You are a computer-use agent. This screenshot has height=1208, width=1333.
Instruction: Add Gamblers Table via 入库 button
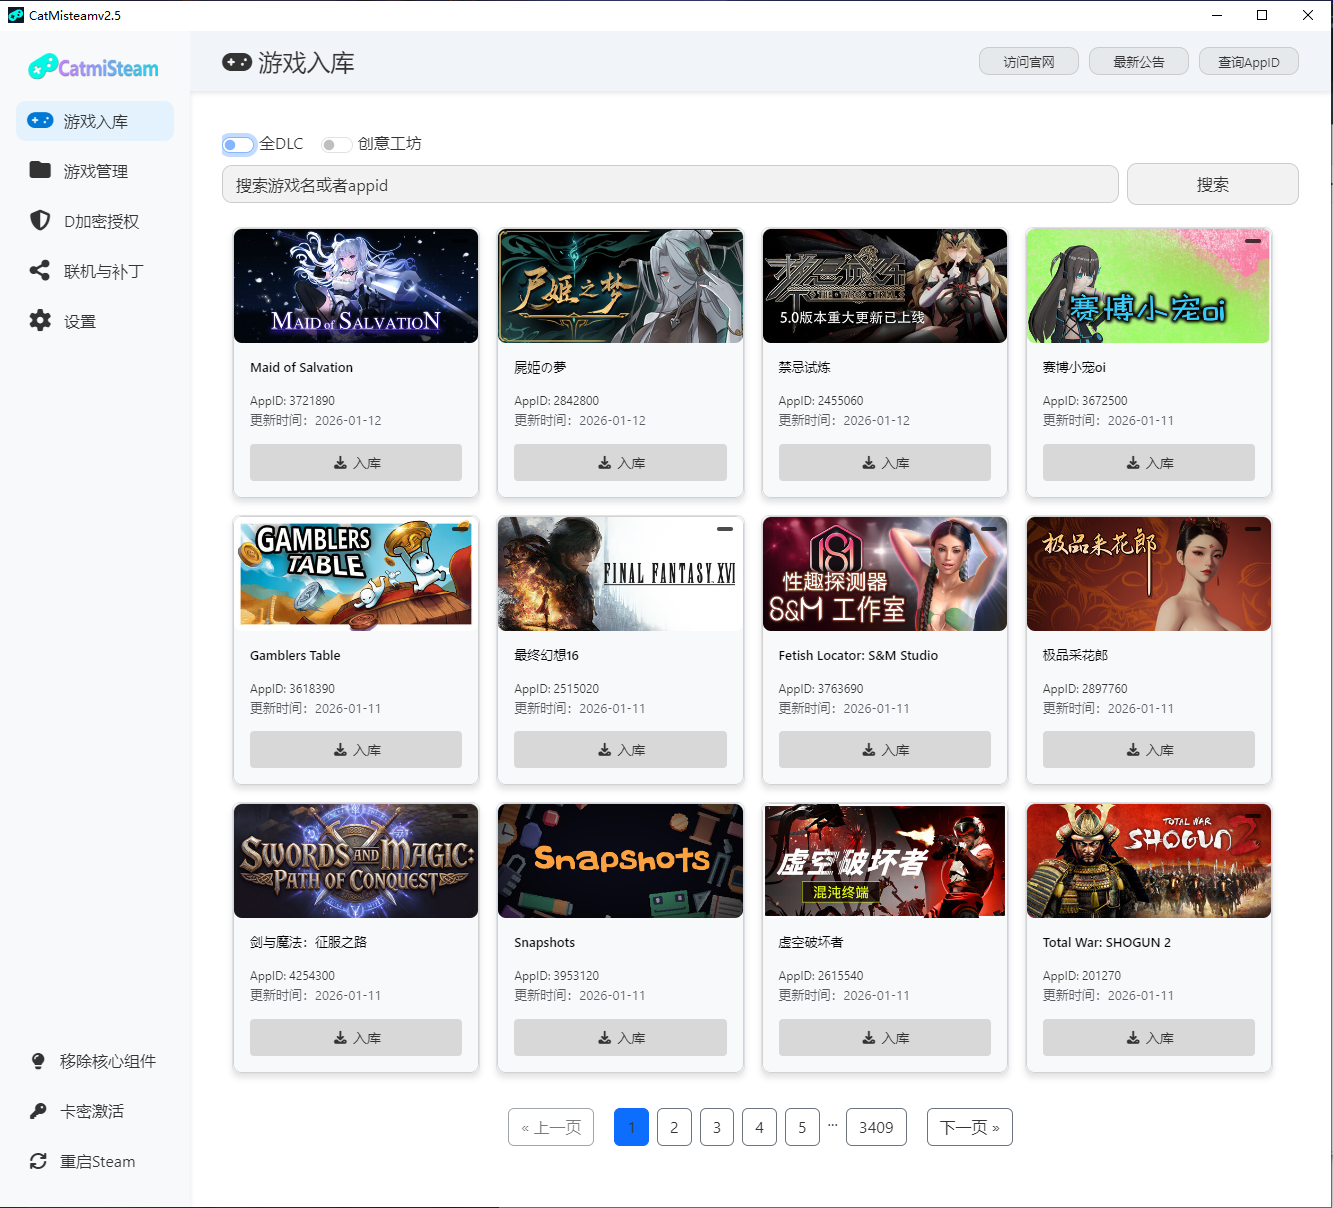[356, 750]
